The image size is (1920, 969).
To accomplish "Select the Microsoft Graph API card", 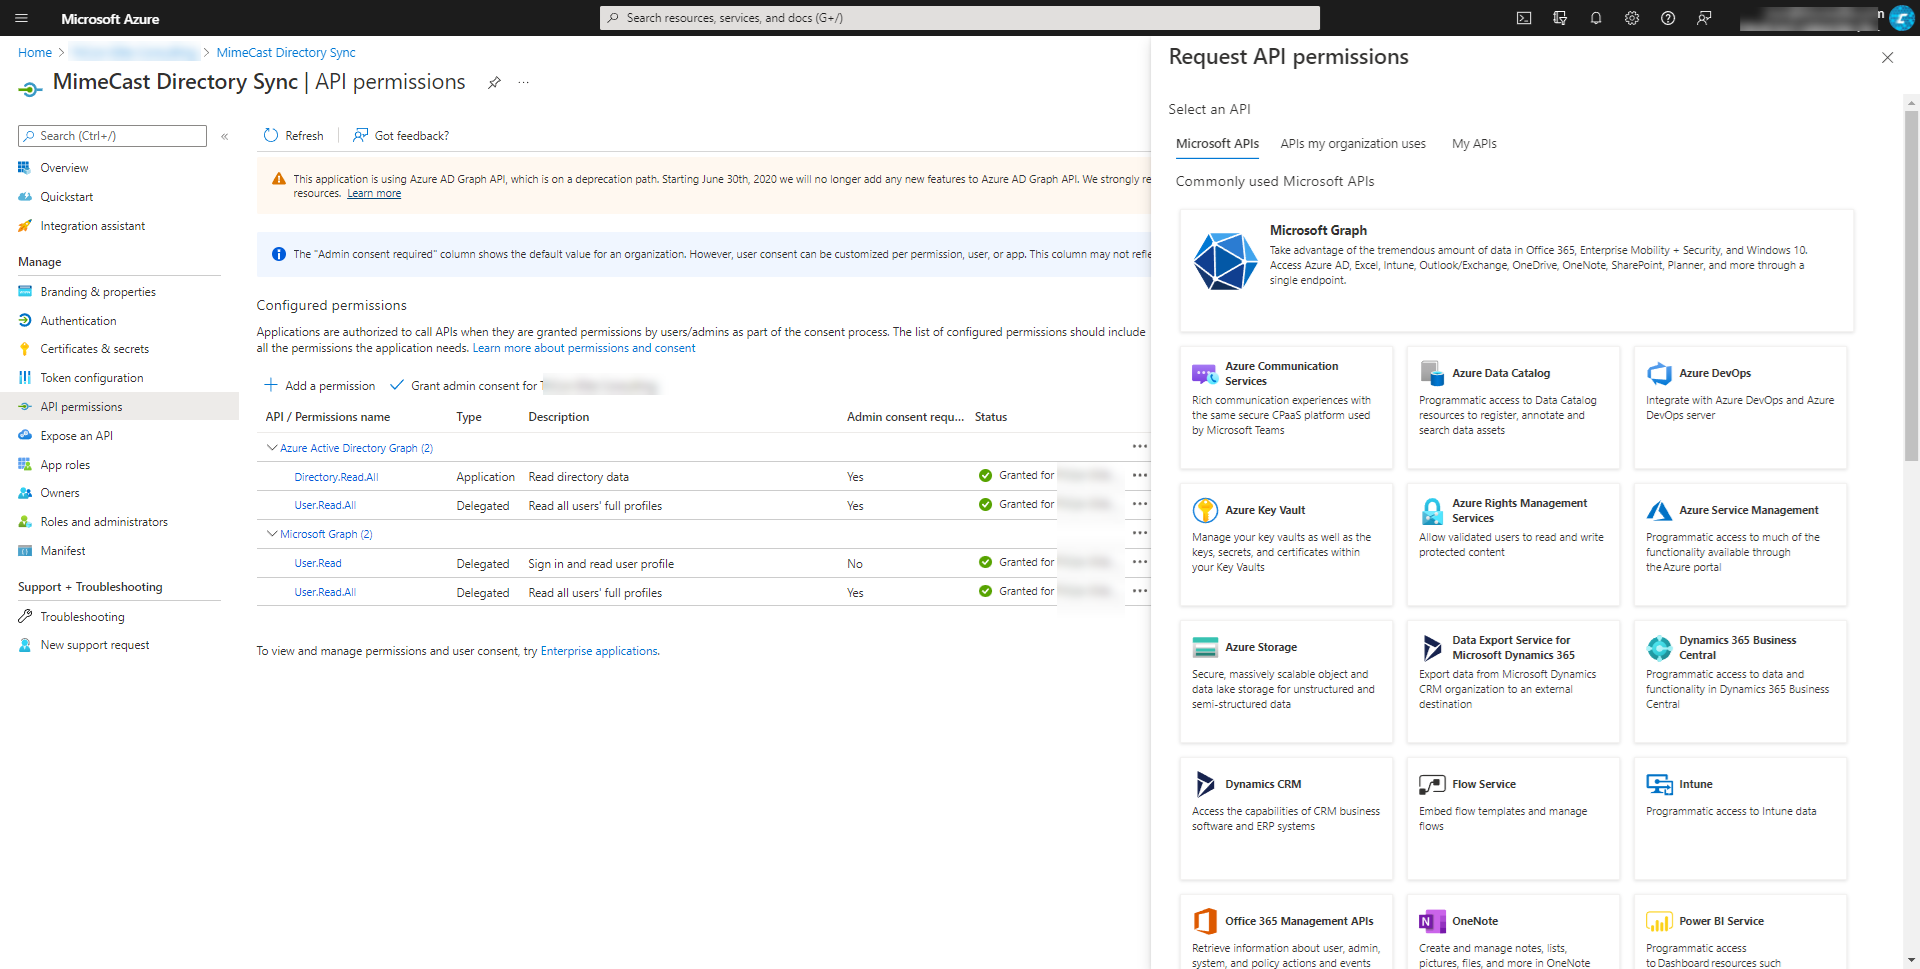I will 1516,270.
